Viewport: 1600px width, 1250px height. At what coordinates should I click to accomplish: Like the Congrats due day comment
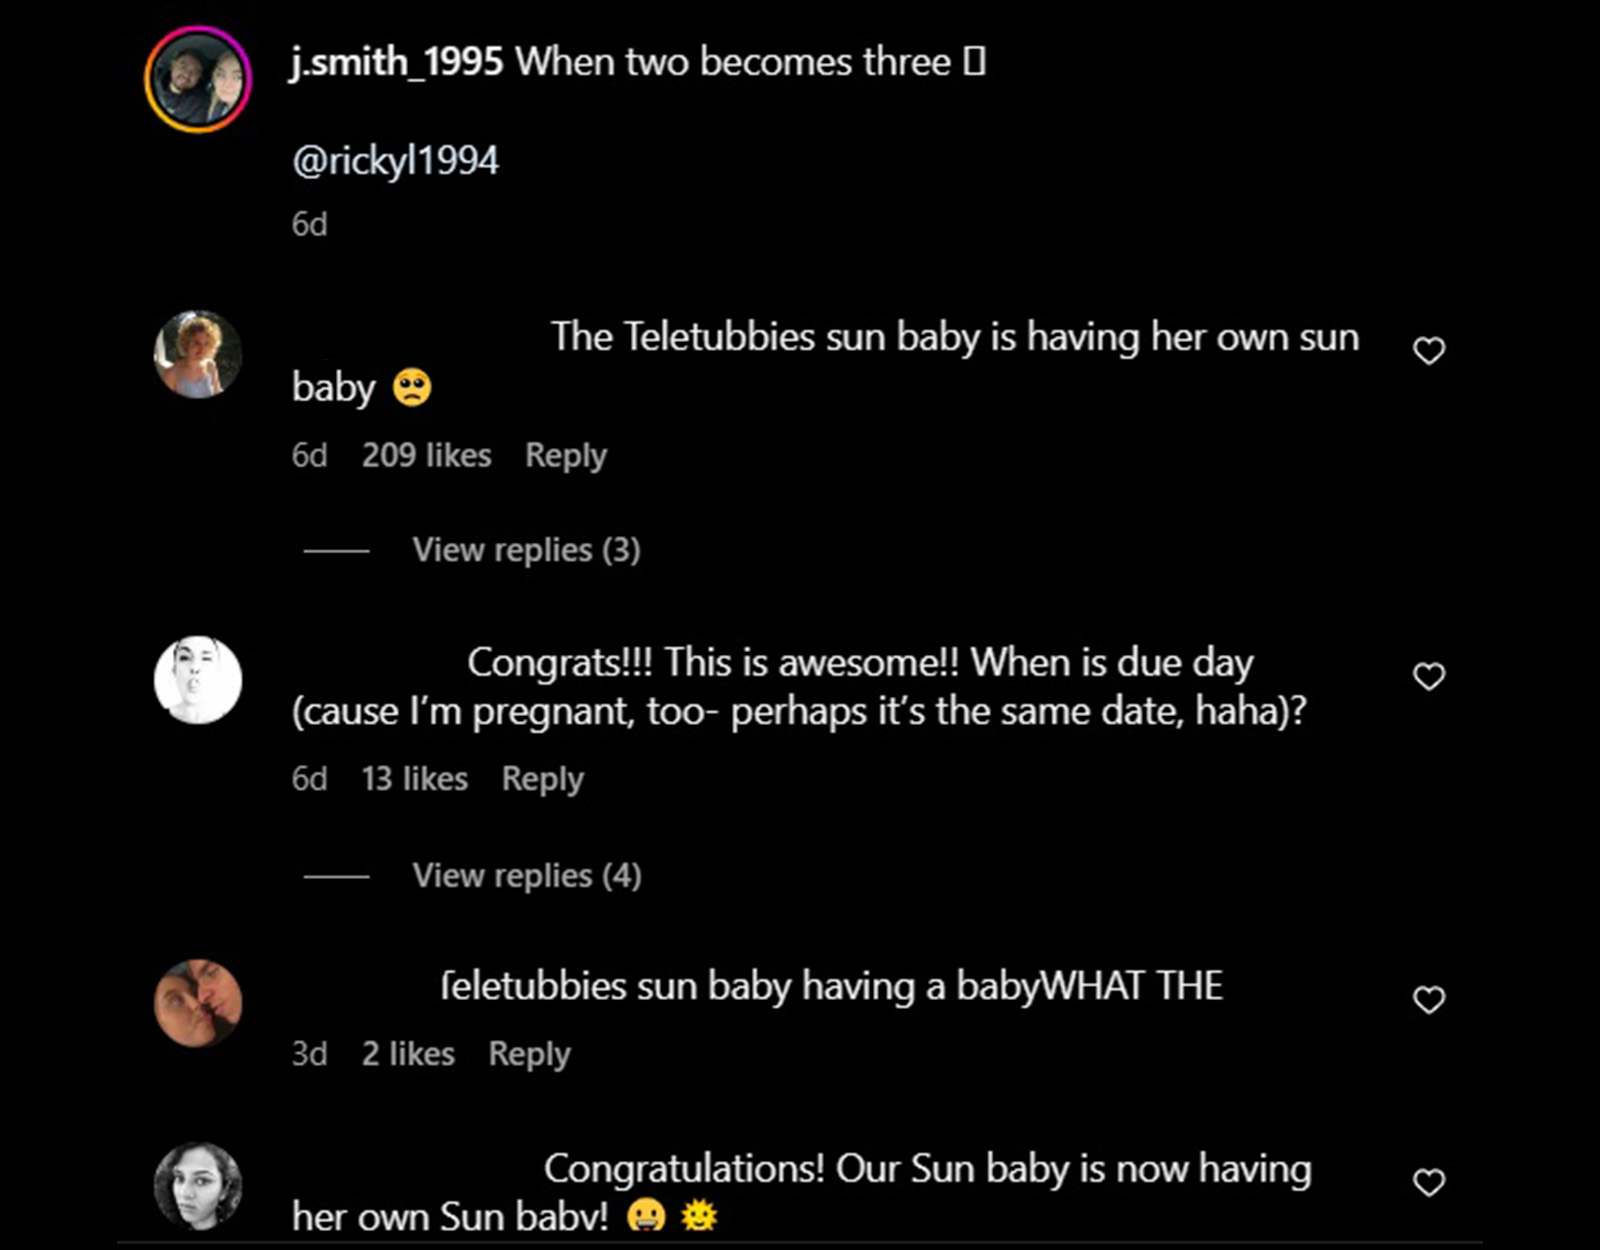pos(1428,676)
